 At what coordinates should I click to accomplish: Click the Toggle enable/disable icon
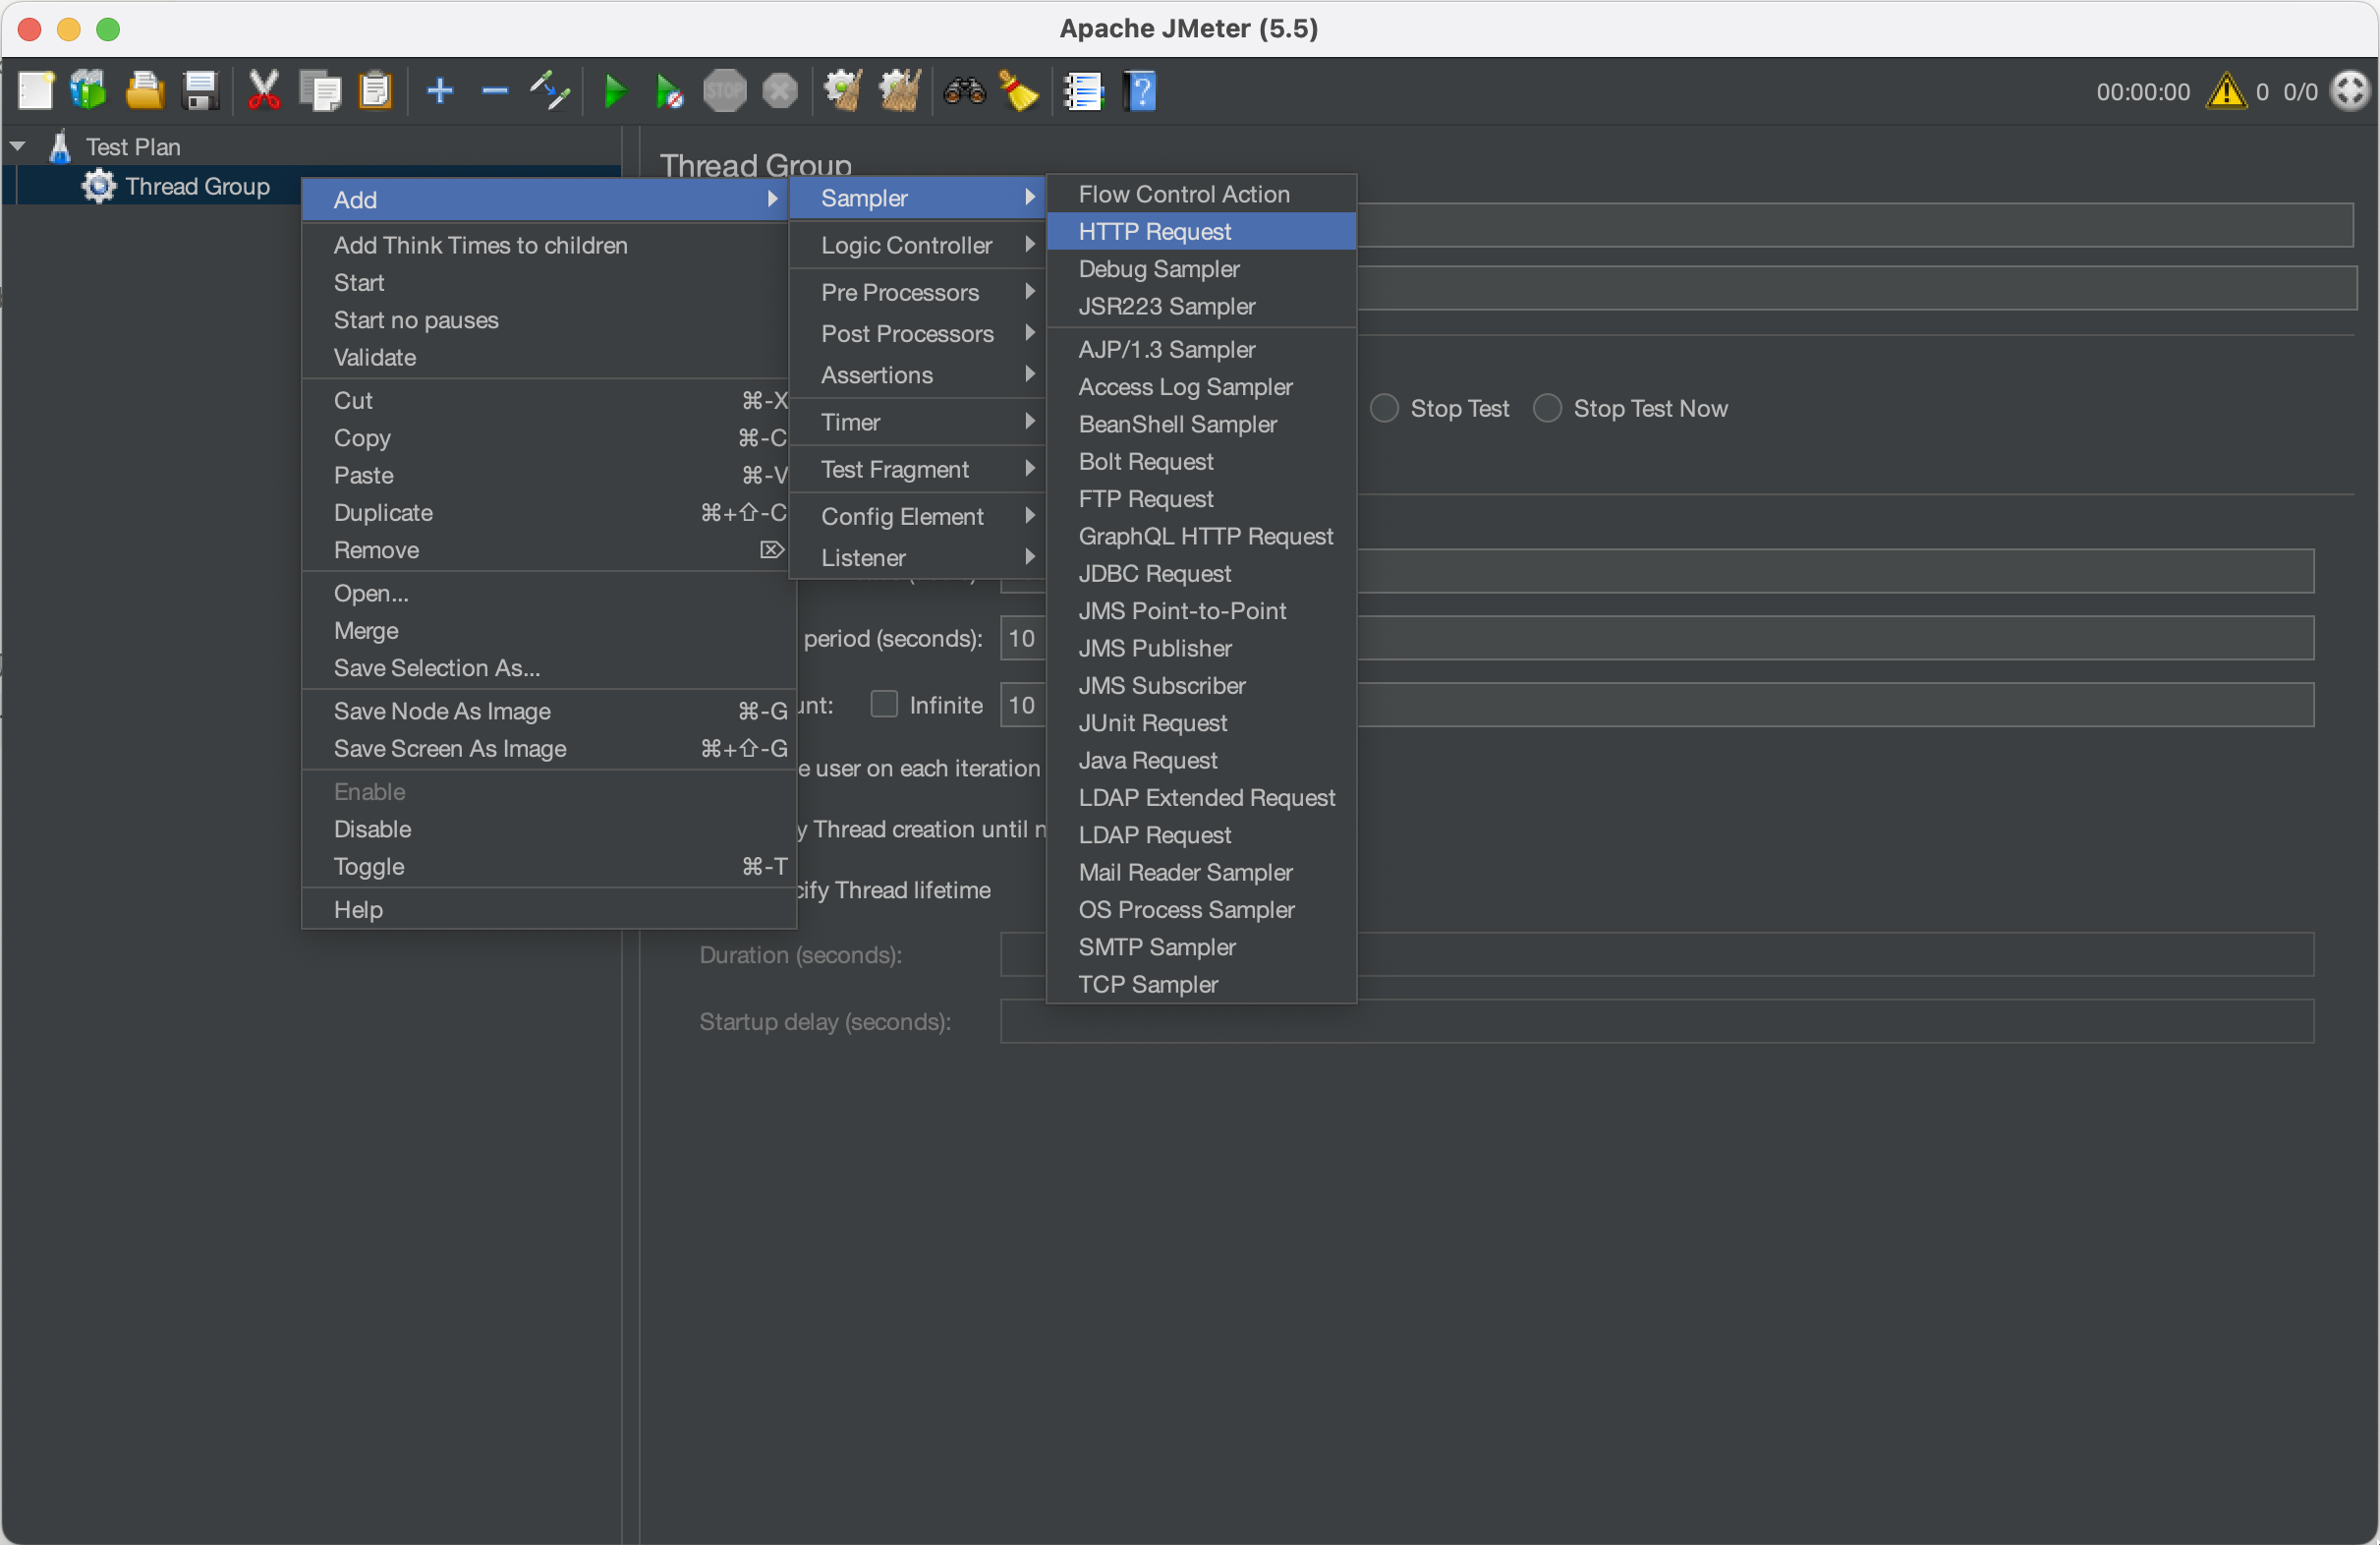(550, 91)
